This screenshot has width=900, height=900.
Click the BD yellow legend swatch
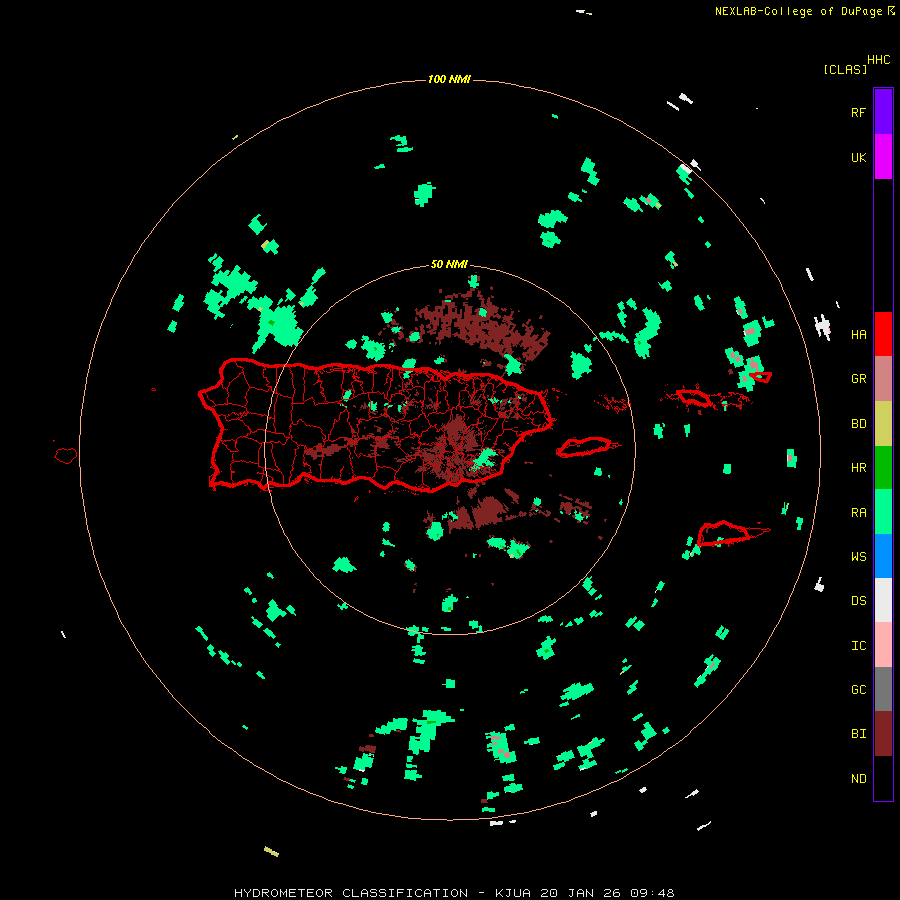click(x=883, y=424)
